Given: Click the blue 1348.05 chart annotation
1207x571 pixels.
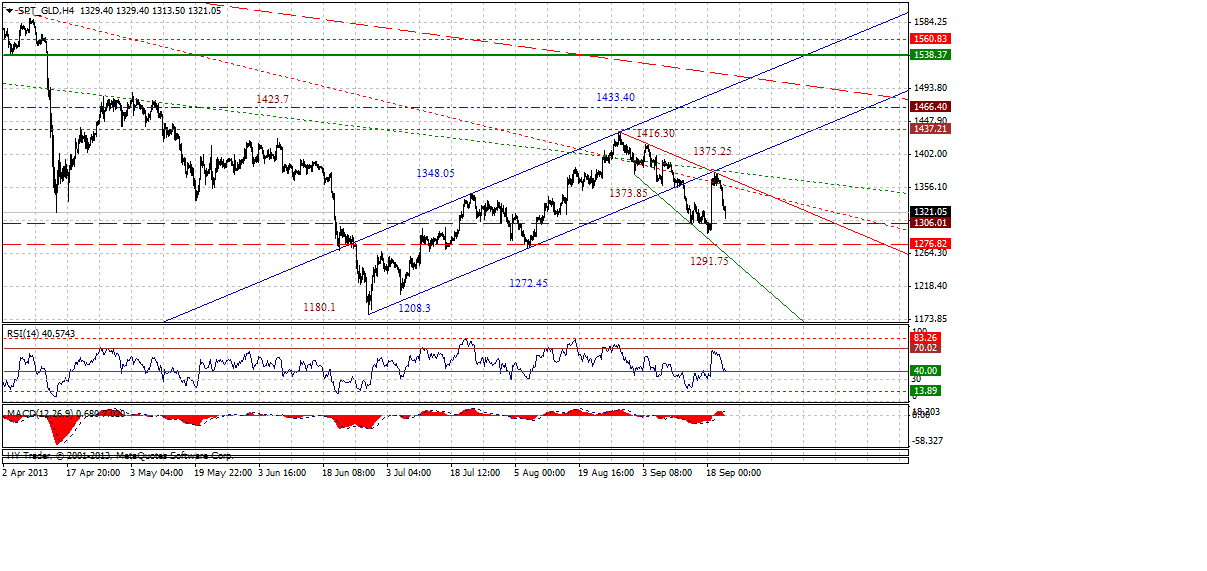Looking at the screenshot, I should tap(435, 173).
